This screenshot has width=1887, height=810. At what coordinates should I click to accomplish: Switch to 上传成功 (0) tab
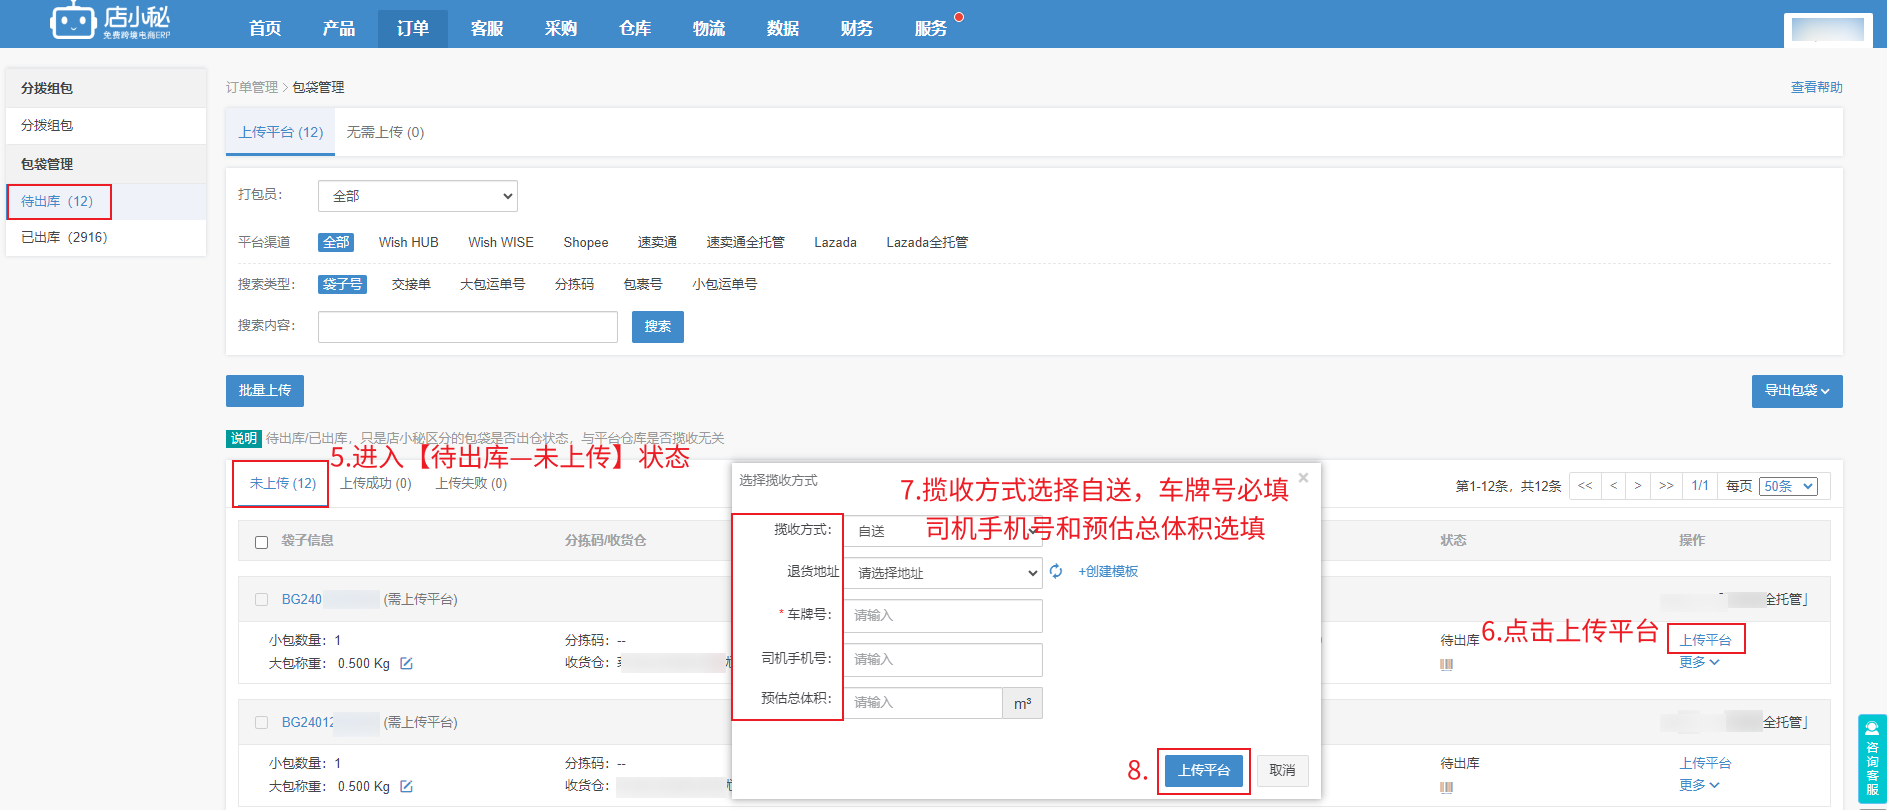pos(376,483)
